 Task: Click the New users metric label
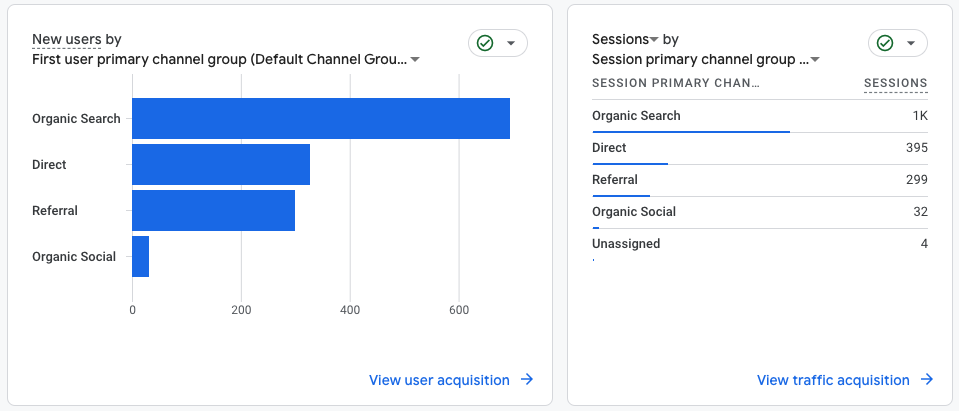point(66,40)
